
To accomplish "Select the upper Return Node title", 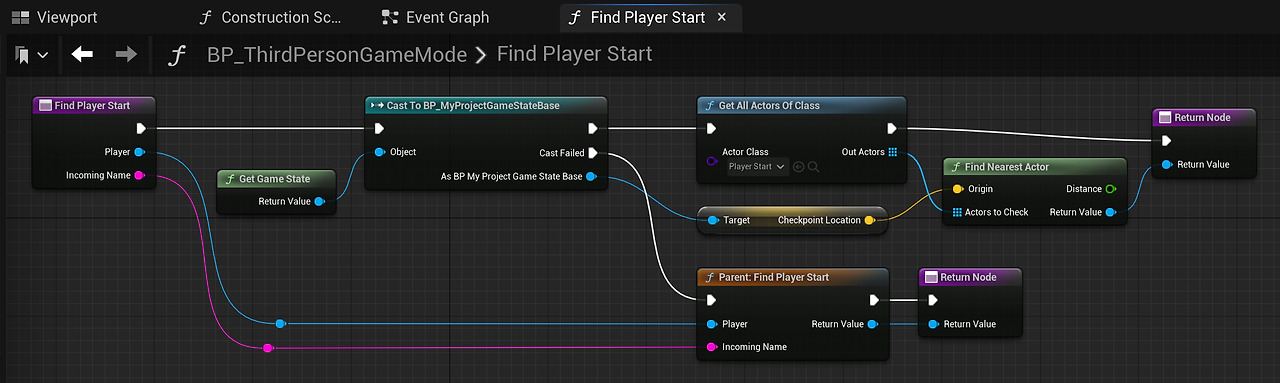I will pos(1202,117).
